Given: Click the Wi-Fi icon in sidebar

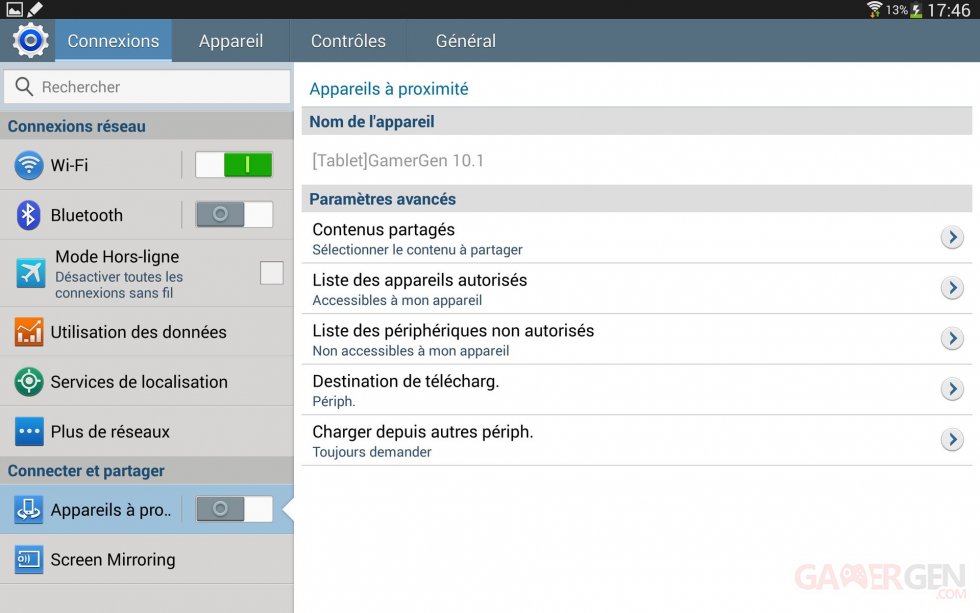Looking at the screenshot, I should pyautogui.click(x=29, y=165).
